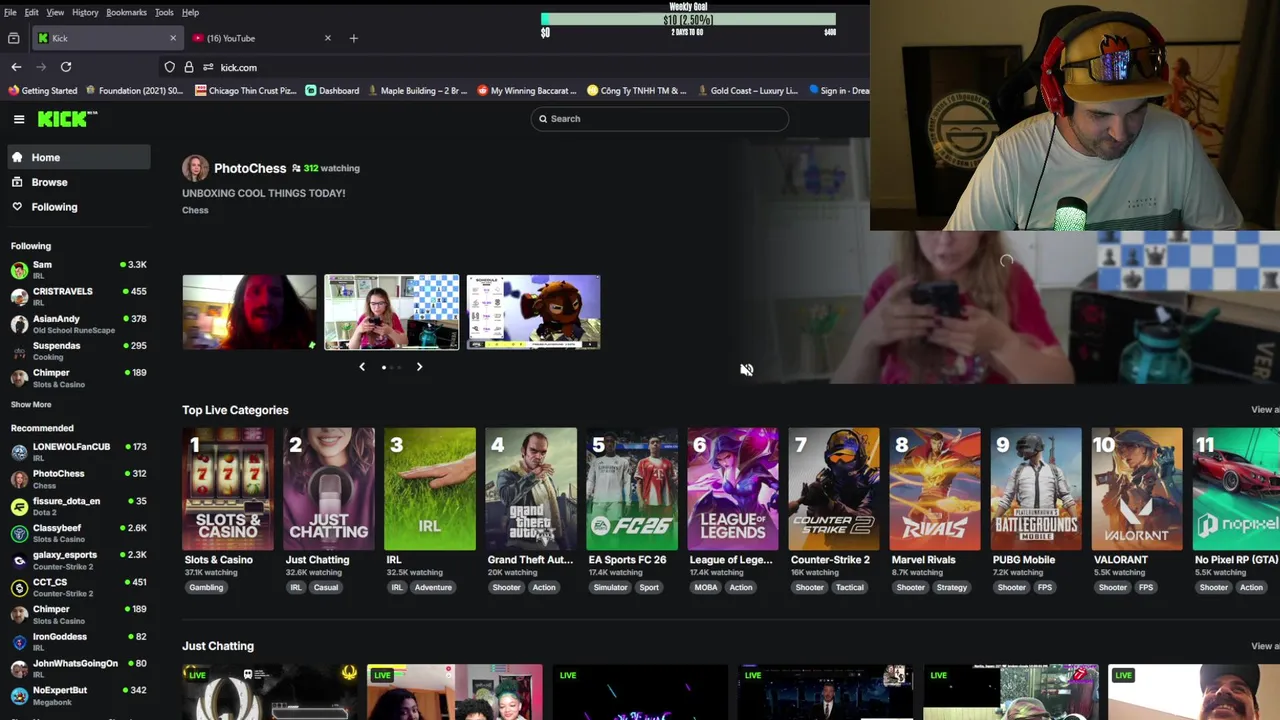Open Following page in sidebar
This screenshot has height=720, width=1280.
coord(78,207)
